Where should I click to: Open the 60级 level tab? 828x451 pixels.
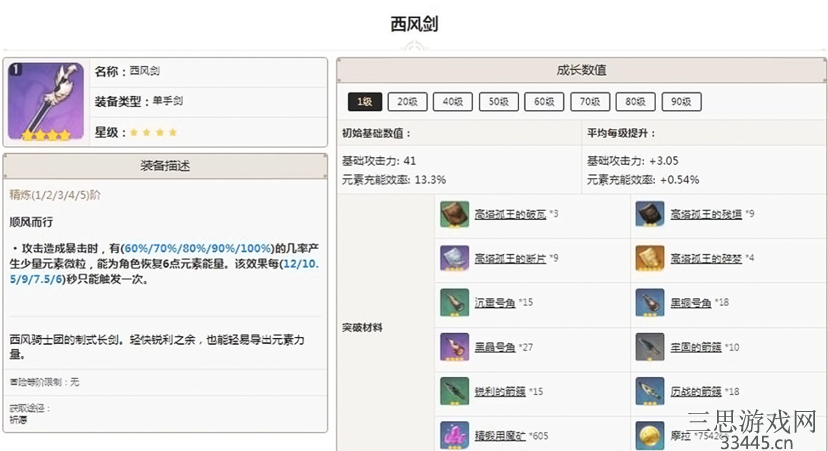point(544,102)
